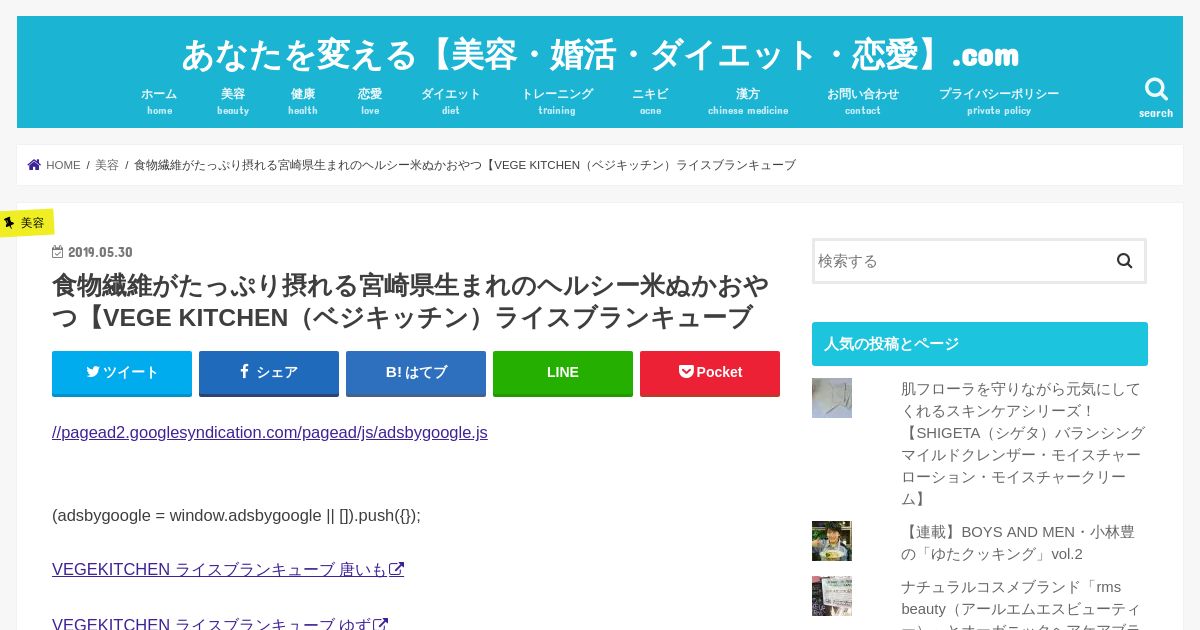Open the プライバシーポリシー menu item
Screen dimensions: 1200x630
999,101
